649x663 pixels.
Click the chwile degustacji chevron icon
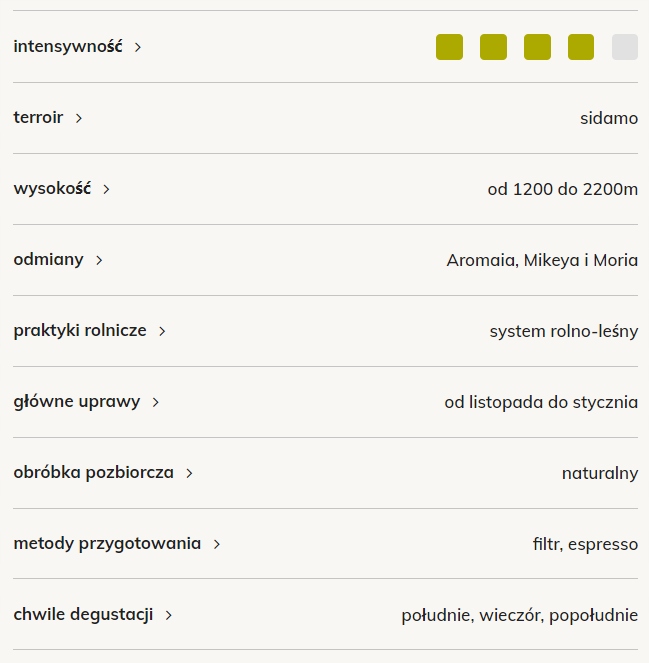(x=169, y=615)
